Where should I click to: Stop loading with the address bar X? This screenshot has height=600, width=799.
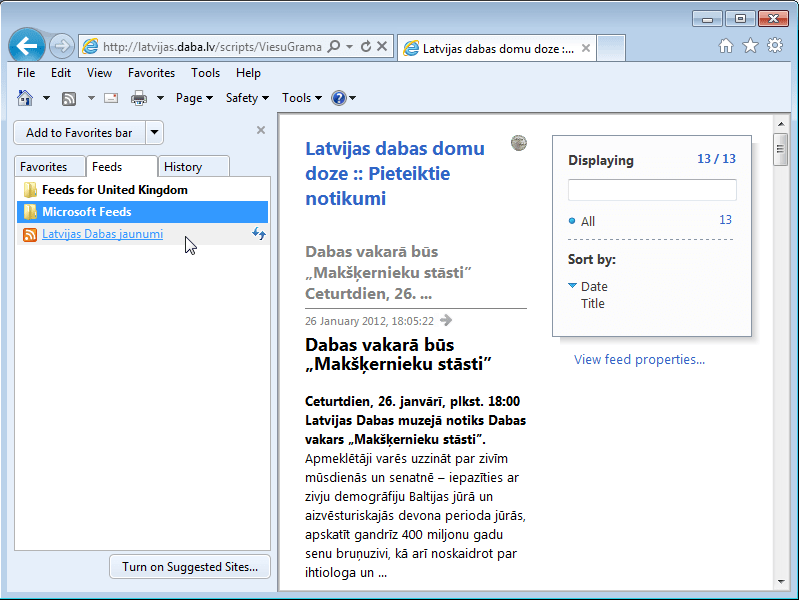(x=382, y=46)
